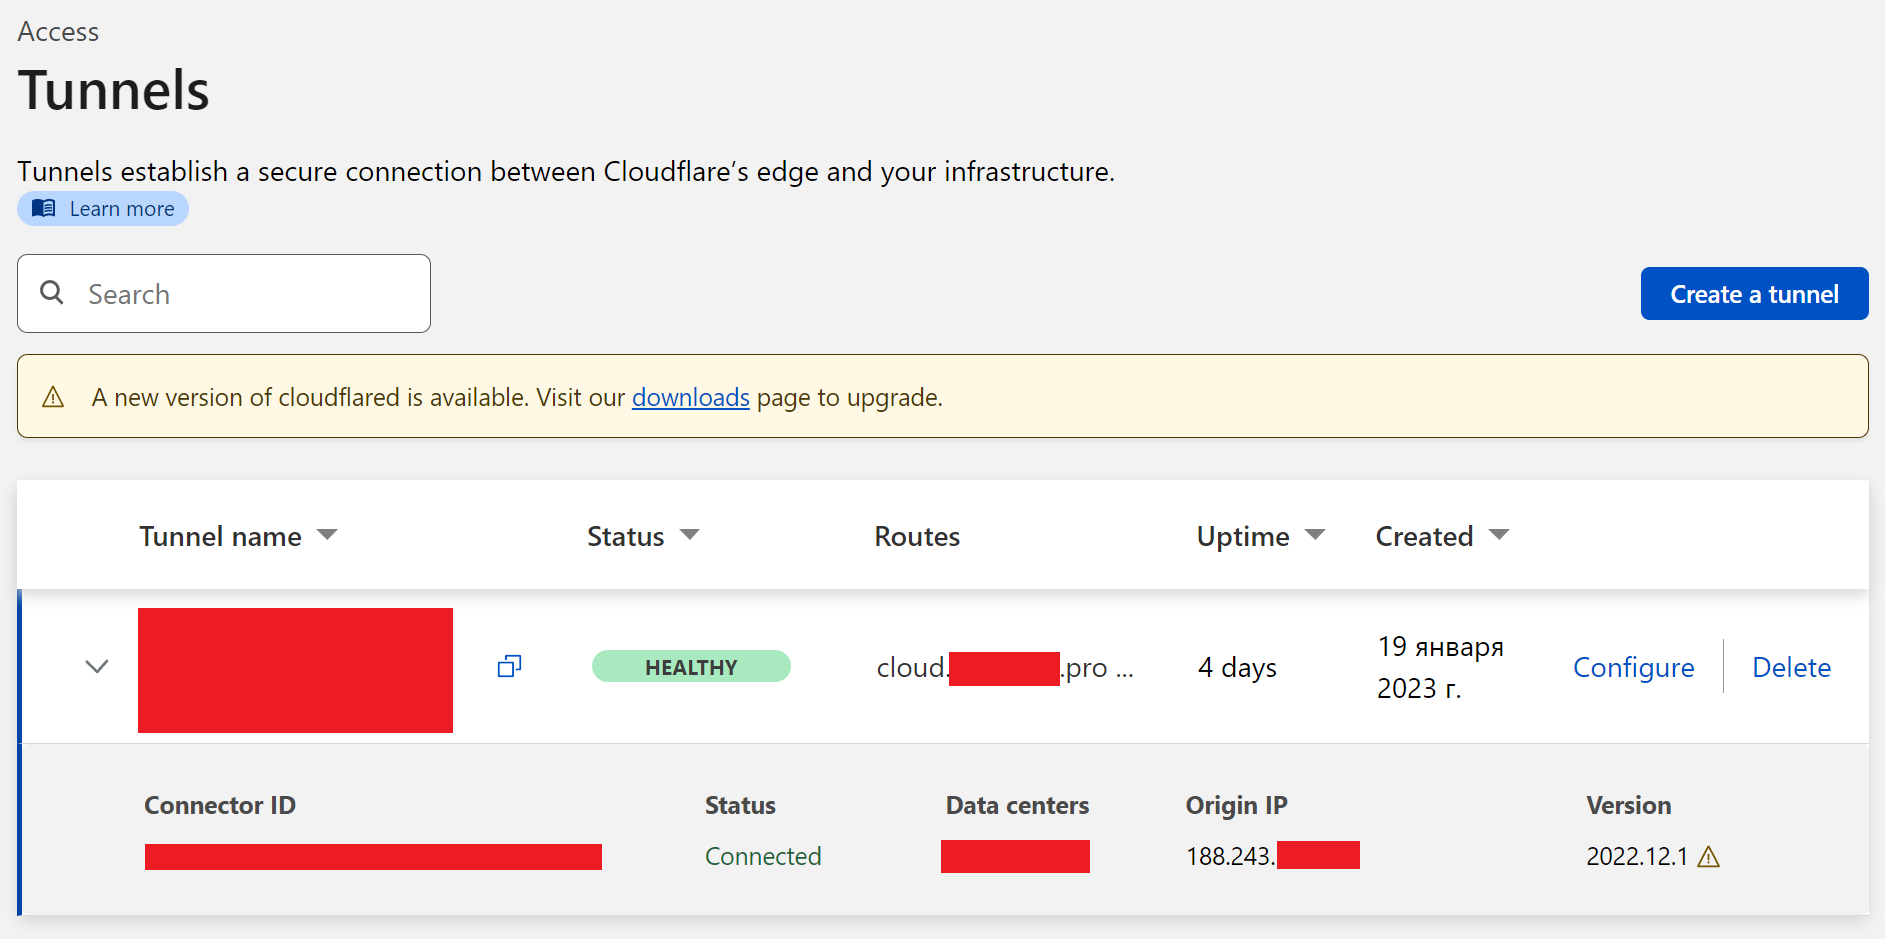Click the warning triangle in upgrade banner
Image resolution: width=1885 pixels, height=939 pixels.
pyautogui.click(x=53, y=398)
